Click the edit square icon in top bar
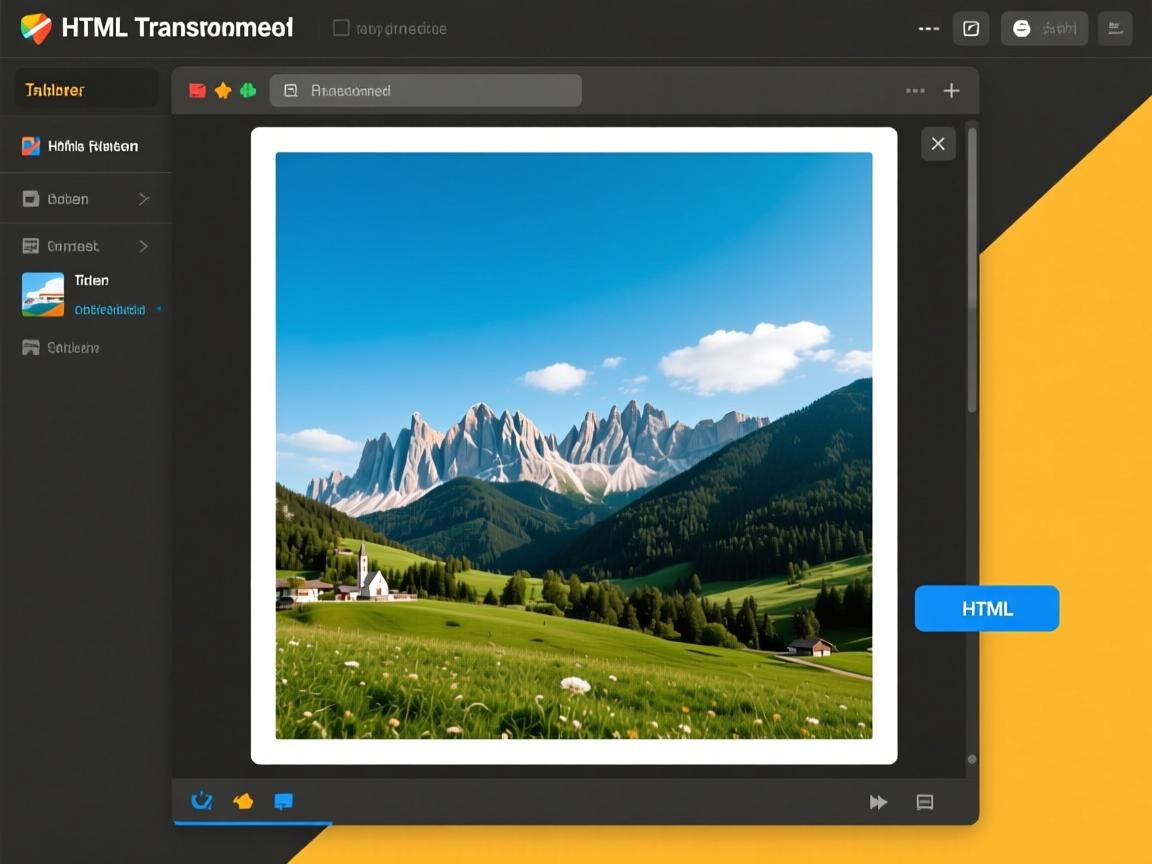This screenshot has height=864, width=1152. [970, 29]
